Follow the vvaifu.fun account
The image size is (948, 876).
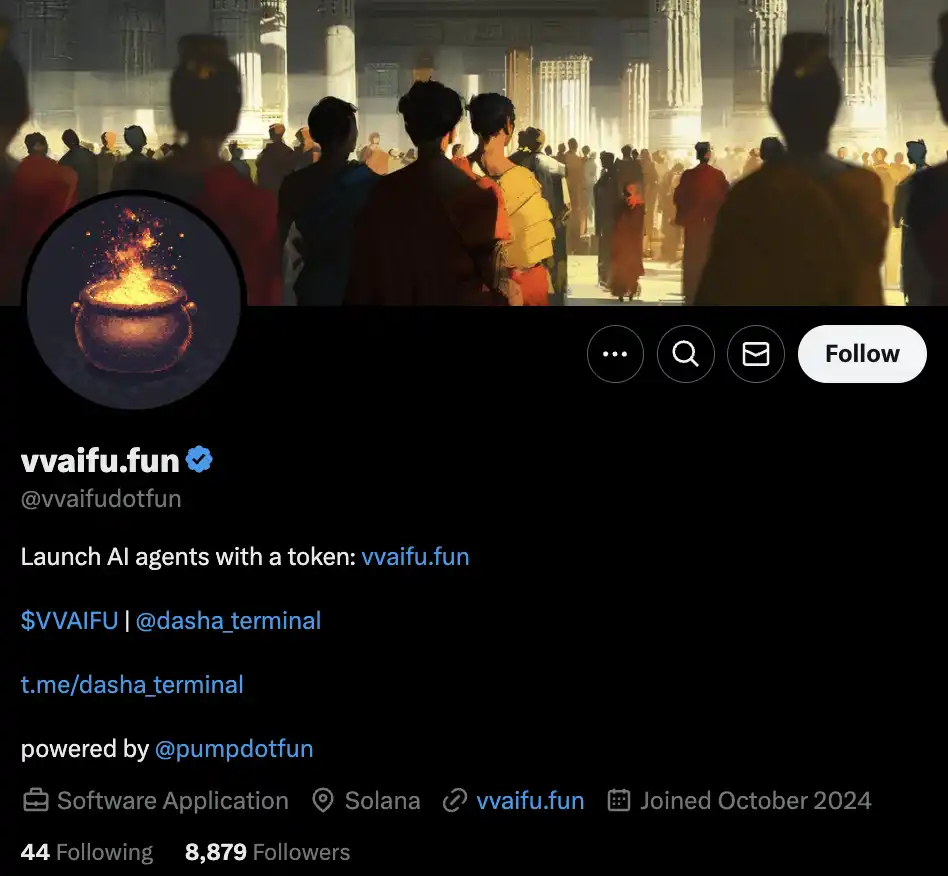pyautogui.click(x=862, y=354)
